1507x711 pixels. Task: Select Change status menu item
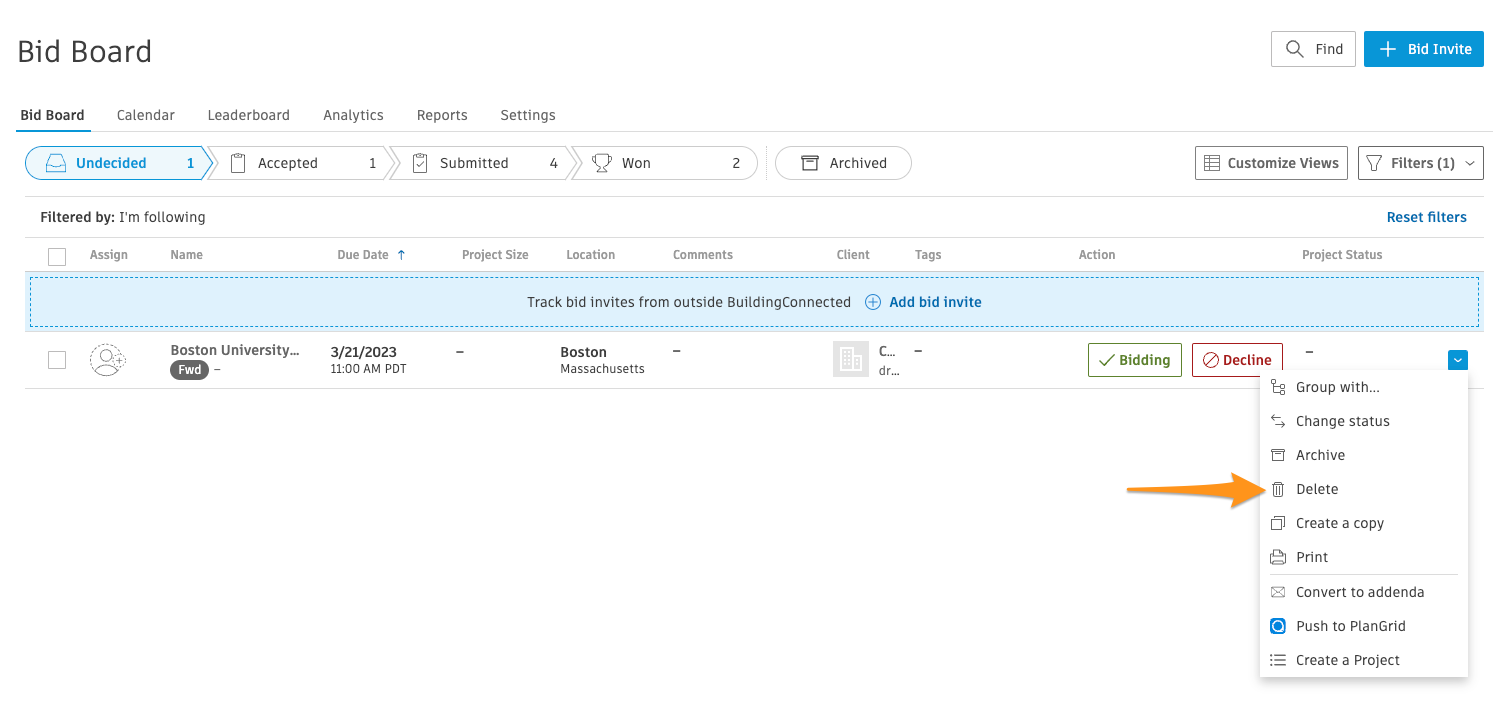coord(1364,421)
